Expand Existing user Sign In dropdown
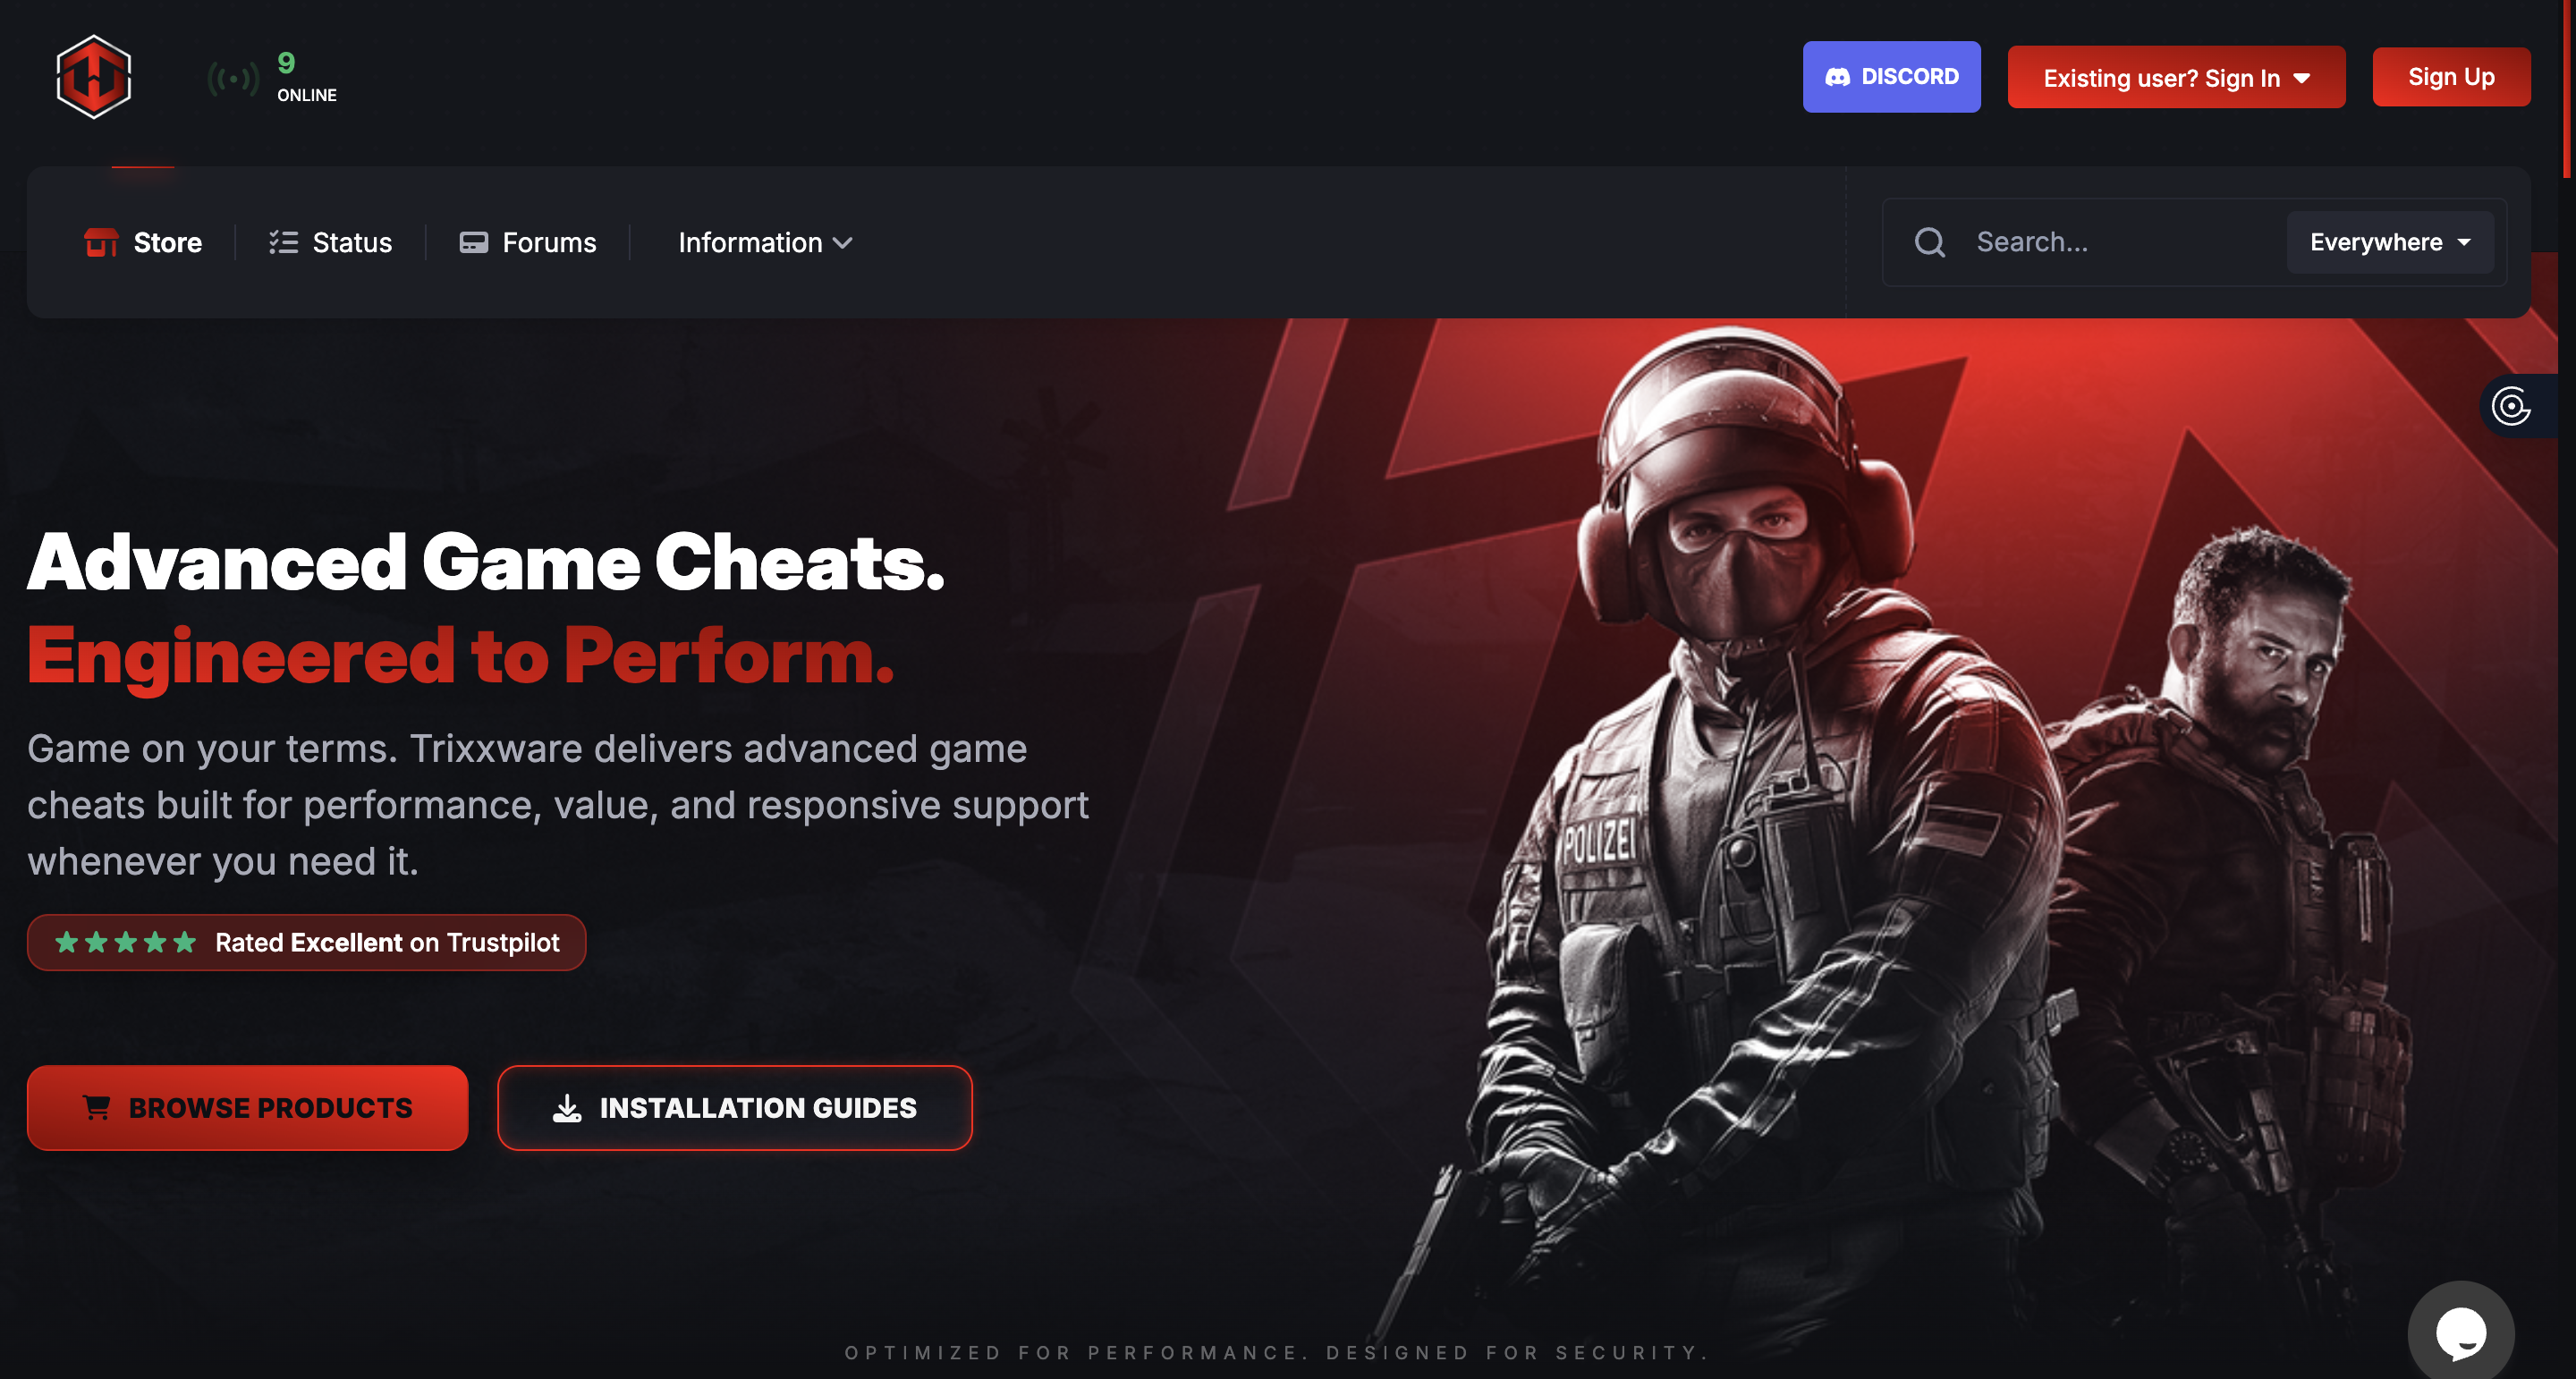 [x=2175, y=77]
